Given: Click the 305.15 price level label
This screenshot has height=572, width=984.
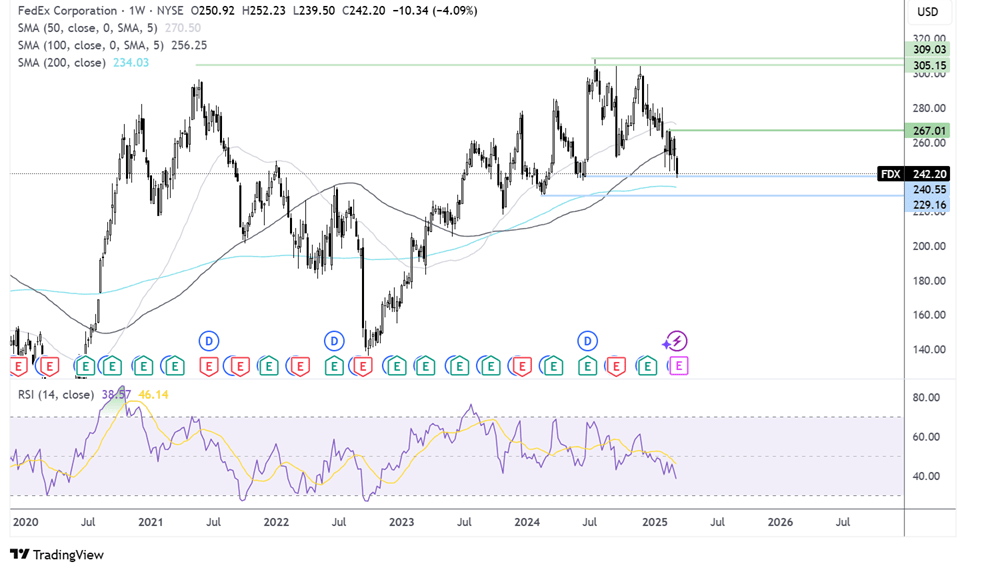Looking at the screenshot, I should pos(929,65).
